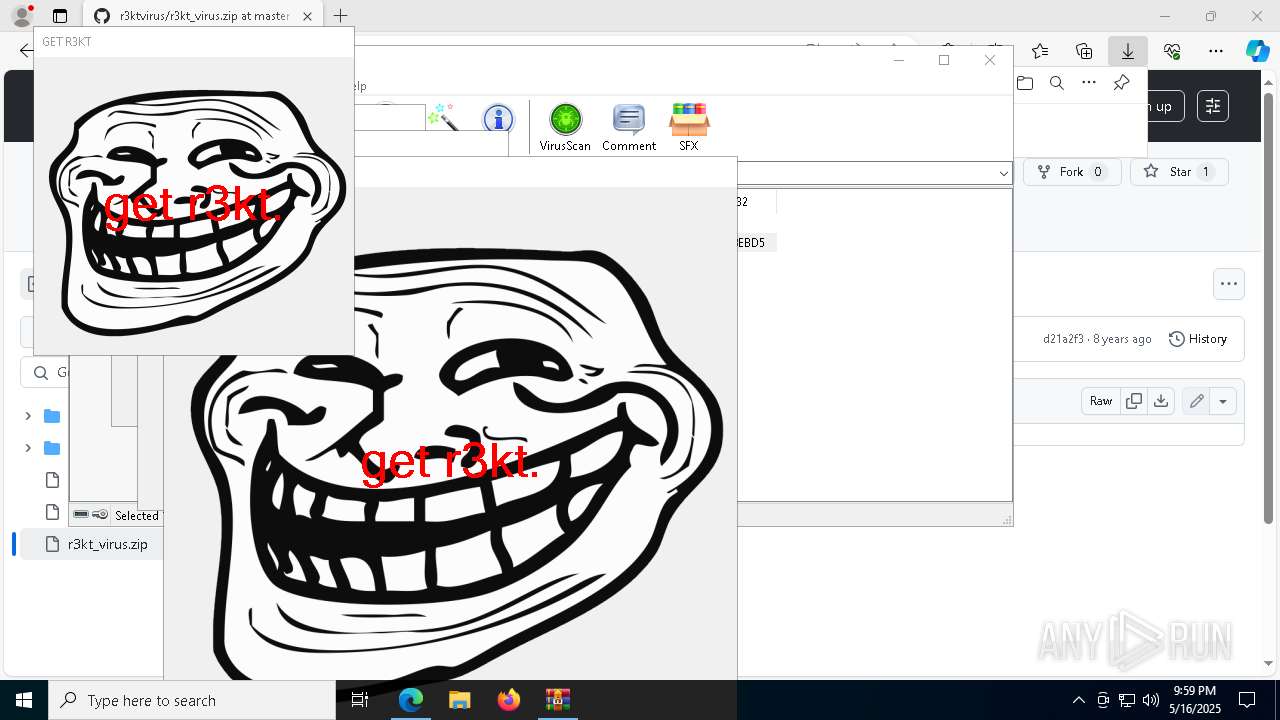Open Browser essentials heart icon

[x=1172, y=51]
